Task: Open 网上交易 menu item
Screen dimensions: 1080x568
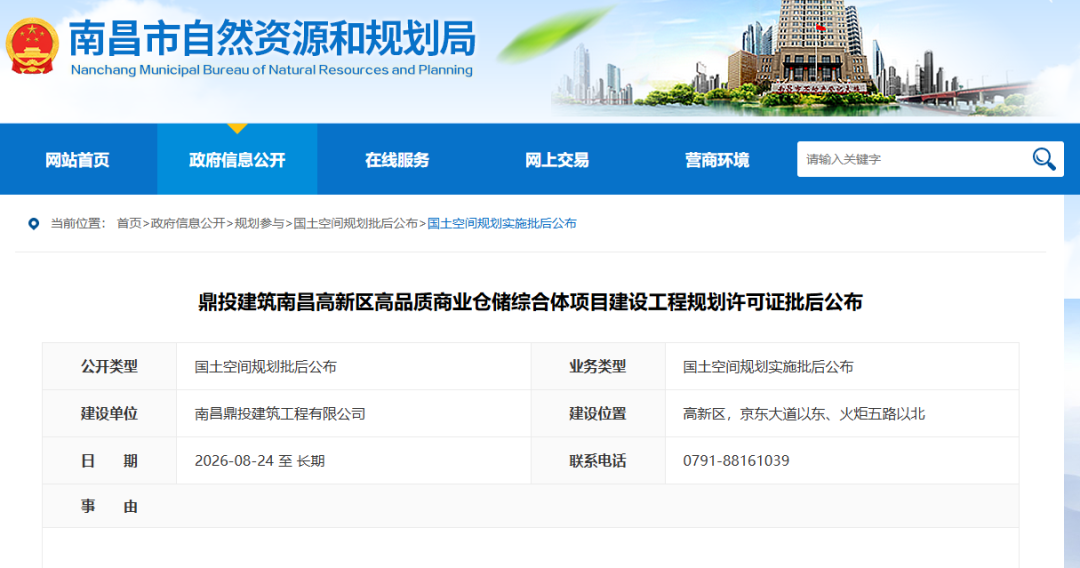Action: pyautogui.click(x=557, y=160)
